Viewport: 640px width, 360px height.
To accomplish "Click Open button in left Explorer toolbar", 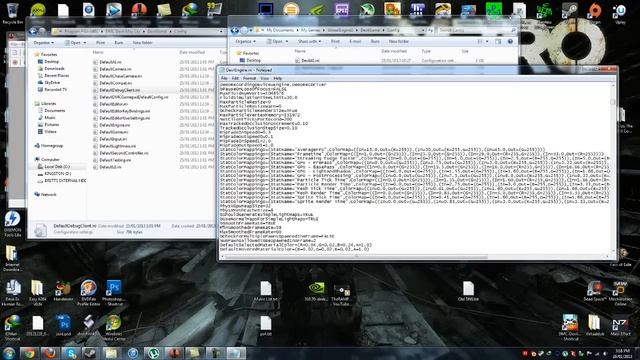I will [x=76, y=42].
